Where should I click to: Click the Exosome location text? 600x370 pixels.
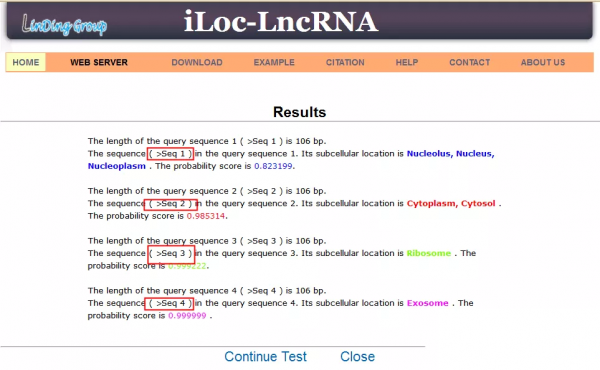pos(427,303)
